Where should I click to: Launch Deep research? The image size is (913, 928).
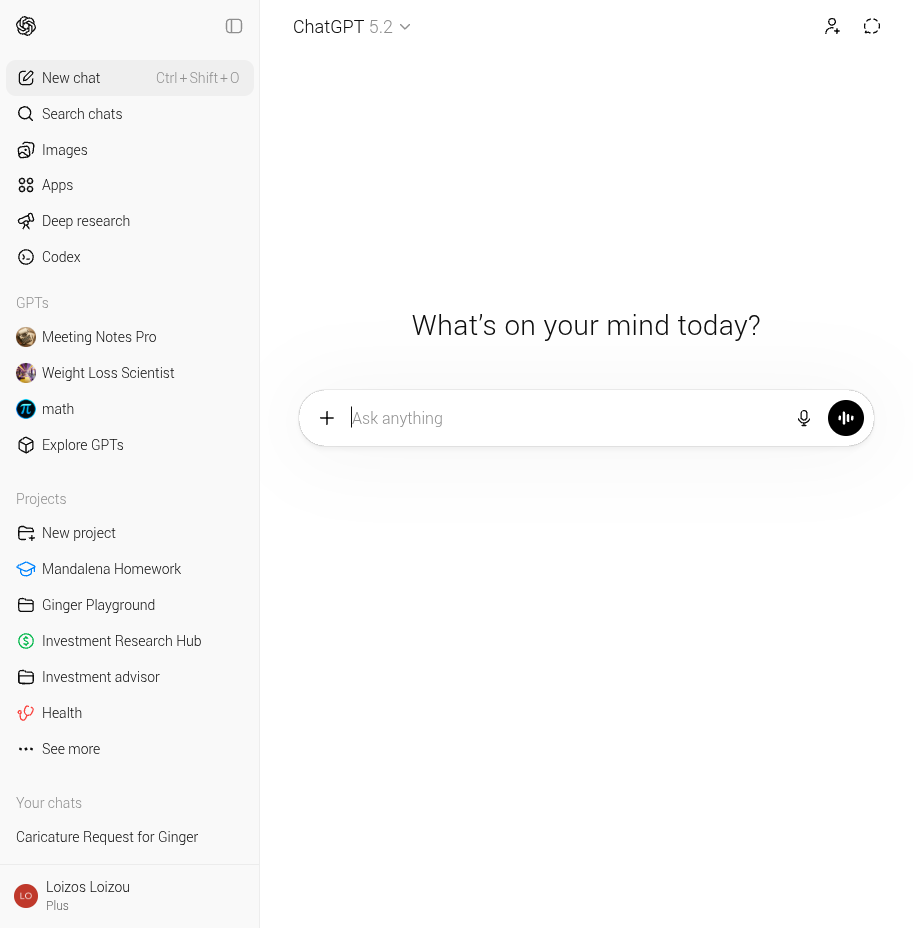(86, 221)
